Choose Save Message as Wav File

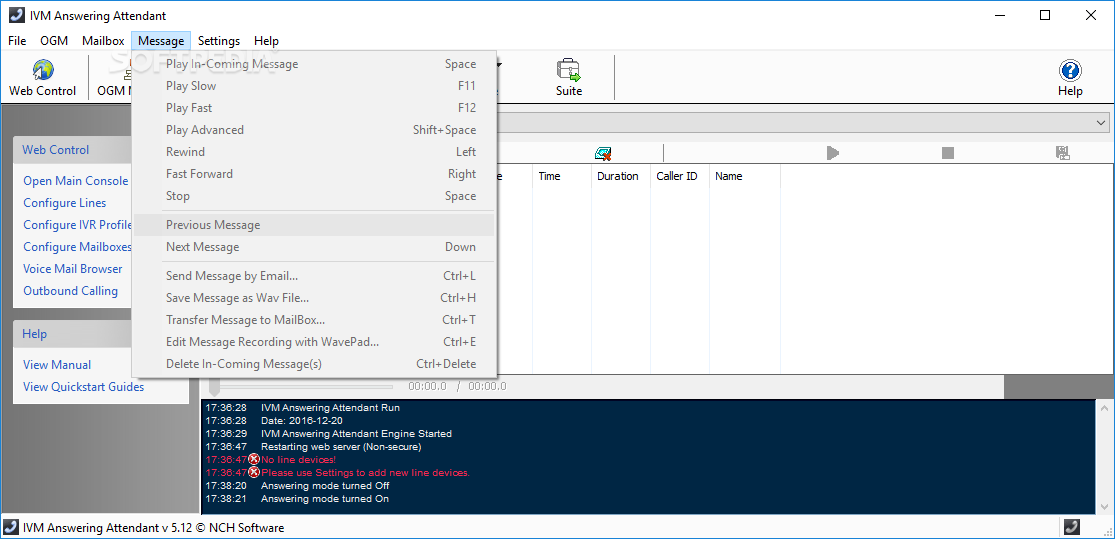(314, 299)
